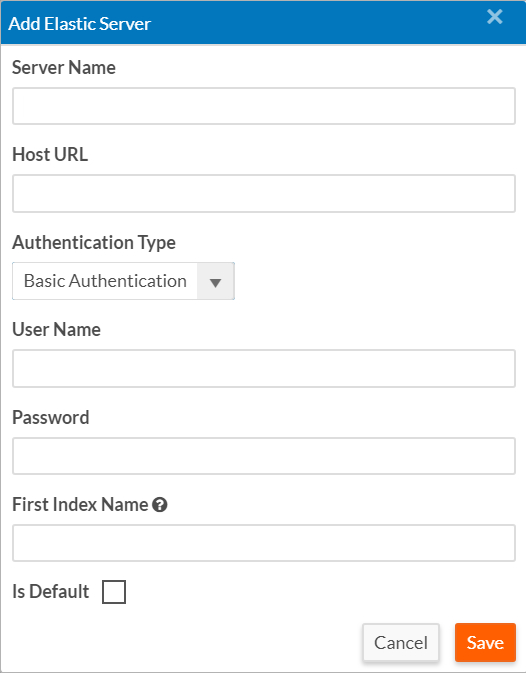
Task: Activate the First Index Name text box
Action: point(264,543)
